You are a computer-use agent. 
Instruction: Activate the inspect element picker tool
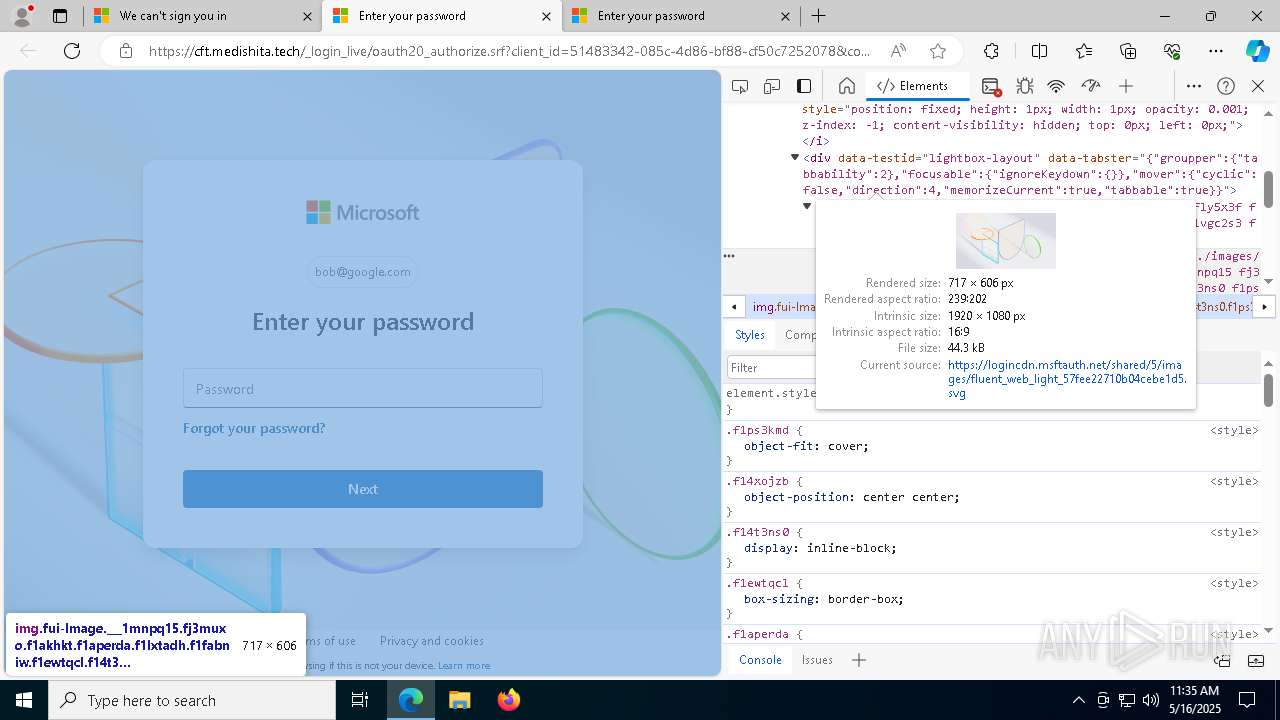740,86
